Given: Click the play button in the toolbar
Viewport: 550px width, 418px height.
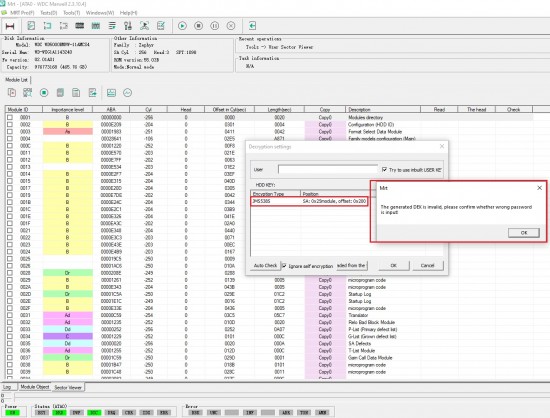Looking at the screenshot, I should pos(182,26).
